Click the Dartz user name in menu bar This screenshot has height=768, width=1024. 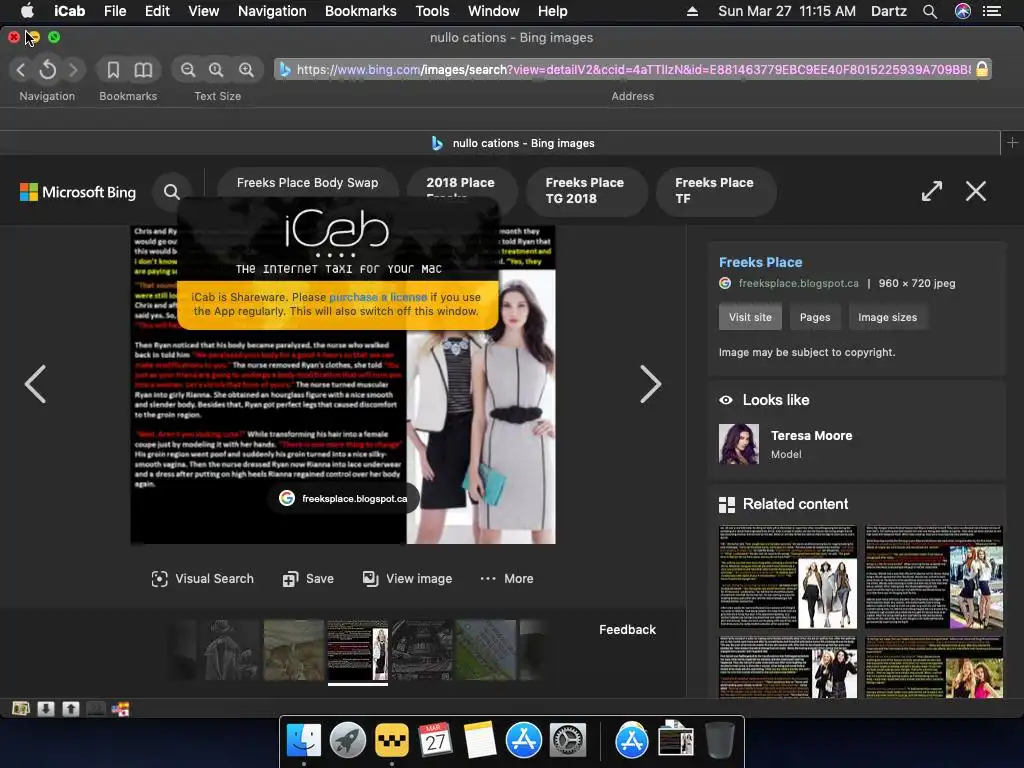pyautogui.click(x=889, y=11)
